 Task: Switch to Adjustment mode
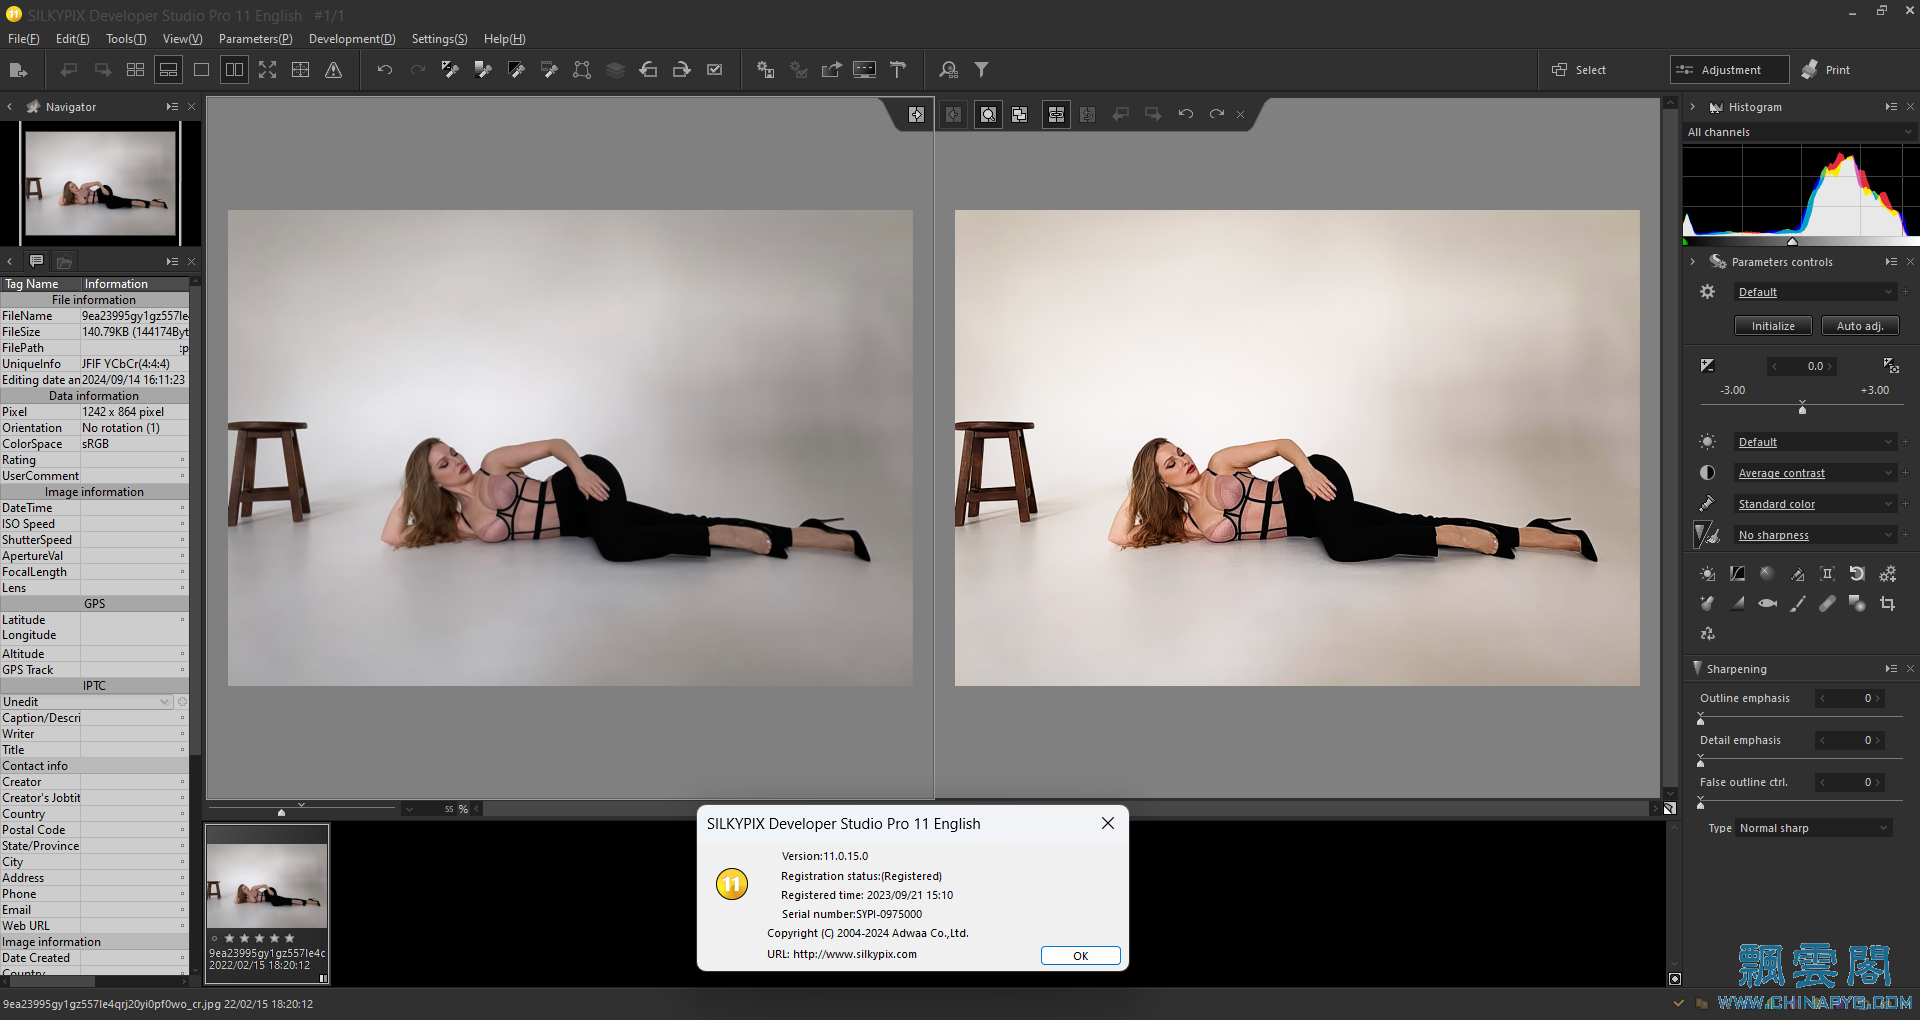1730,70
